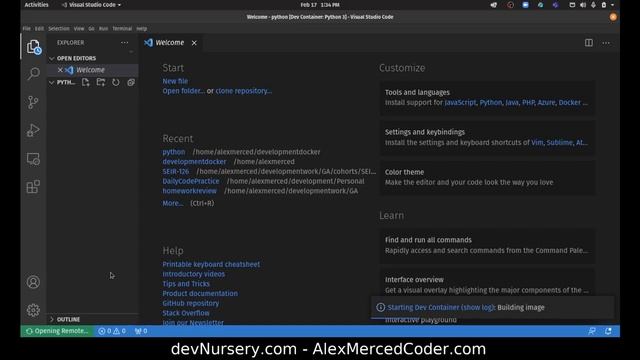The image size is (640, 360).
Task: Open Product documentation link
Action: pos(200,294)
